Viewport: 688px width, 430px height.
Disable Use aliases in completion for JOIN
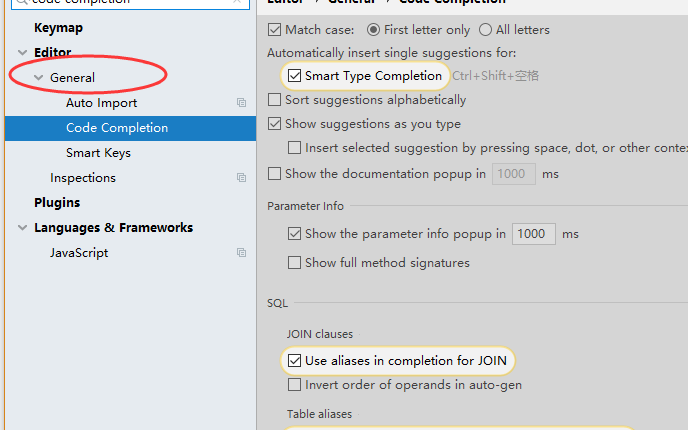point(295,360)
